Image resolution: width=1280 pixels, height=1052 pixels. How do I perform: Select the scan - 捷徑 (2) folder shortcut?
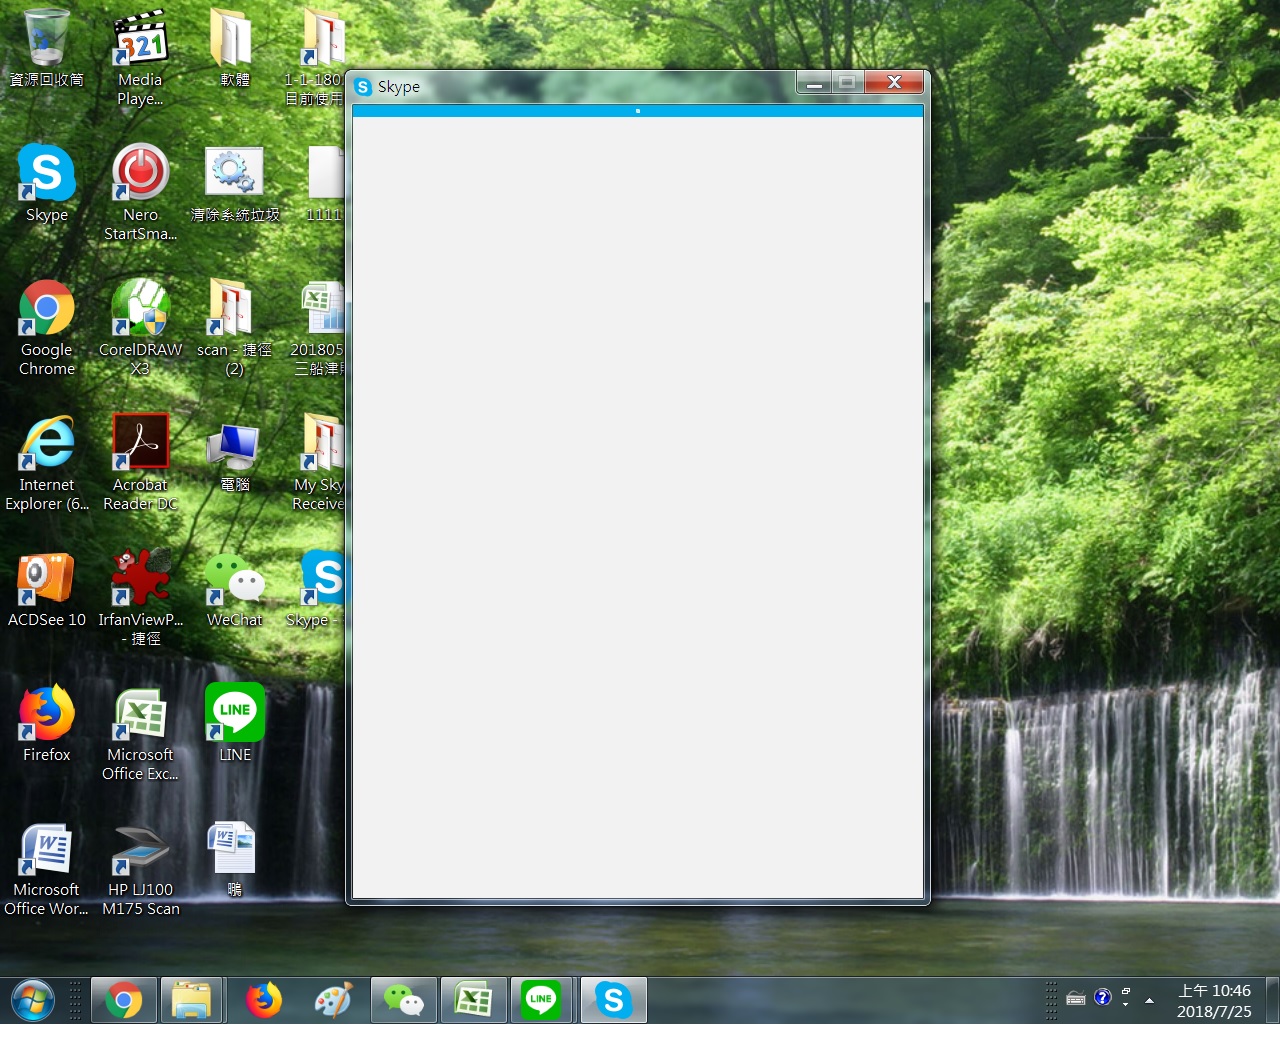click(234, 328)
